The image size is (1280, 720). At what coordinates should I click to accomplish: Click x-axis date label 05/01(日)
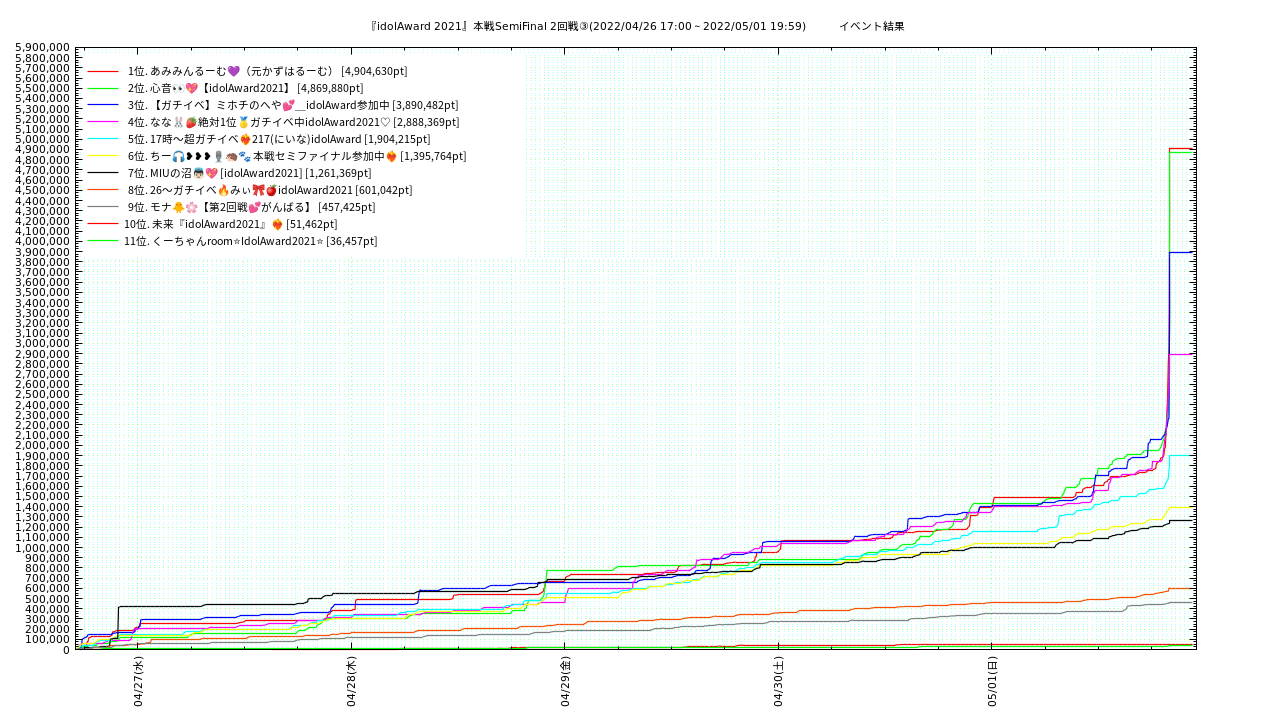pos(992,681)
